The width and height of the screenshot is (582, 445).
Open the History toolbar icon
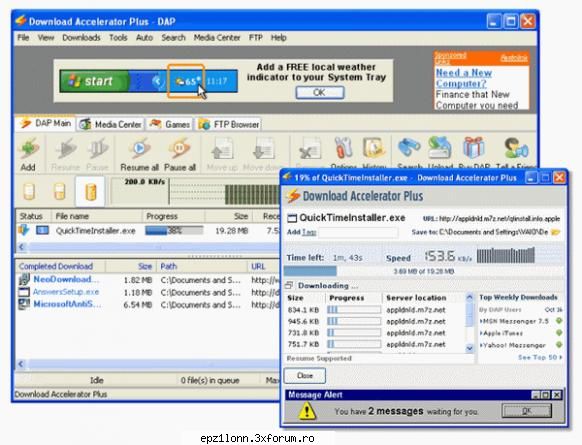(x=374, y=148)
